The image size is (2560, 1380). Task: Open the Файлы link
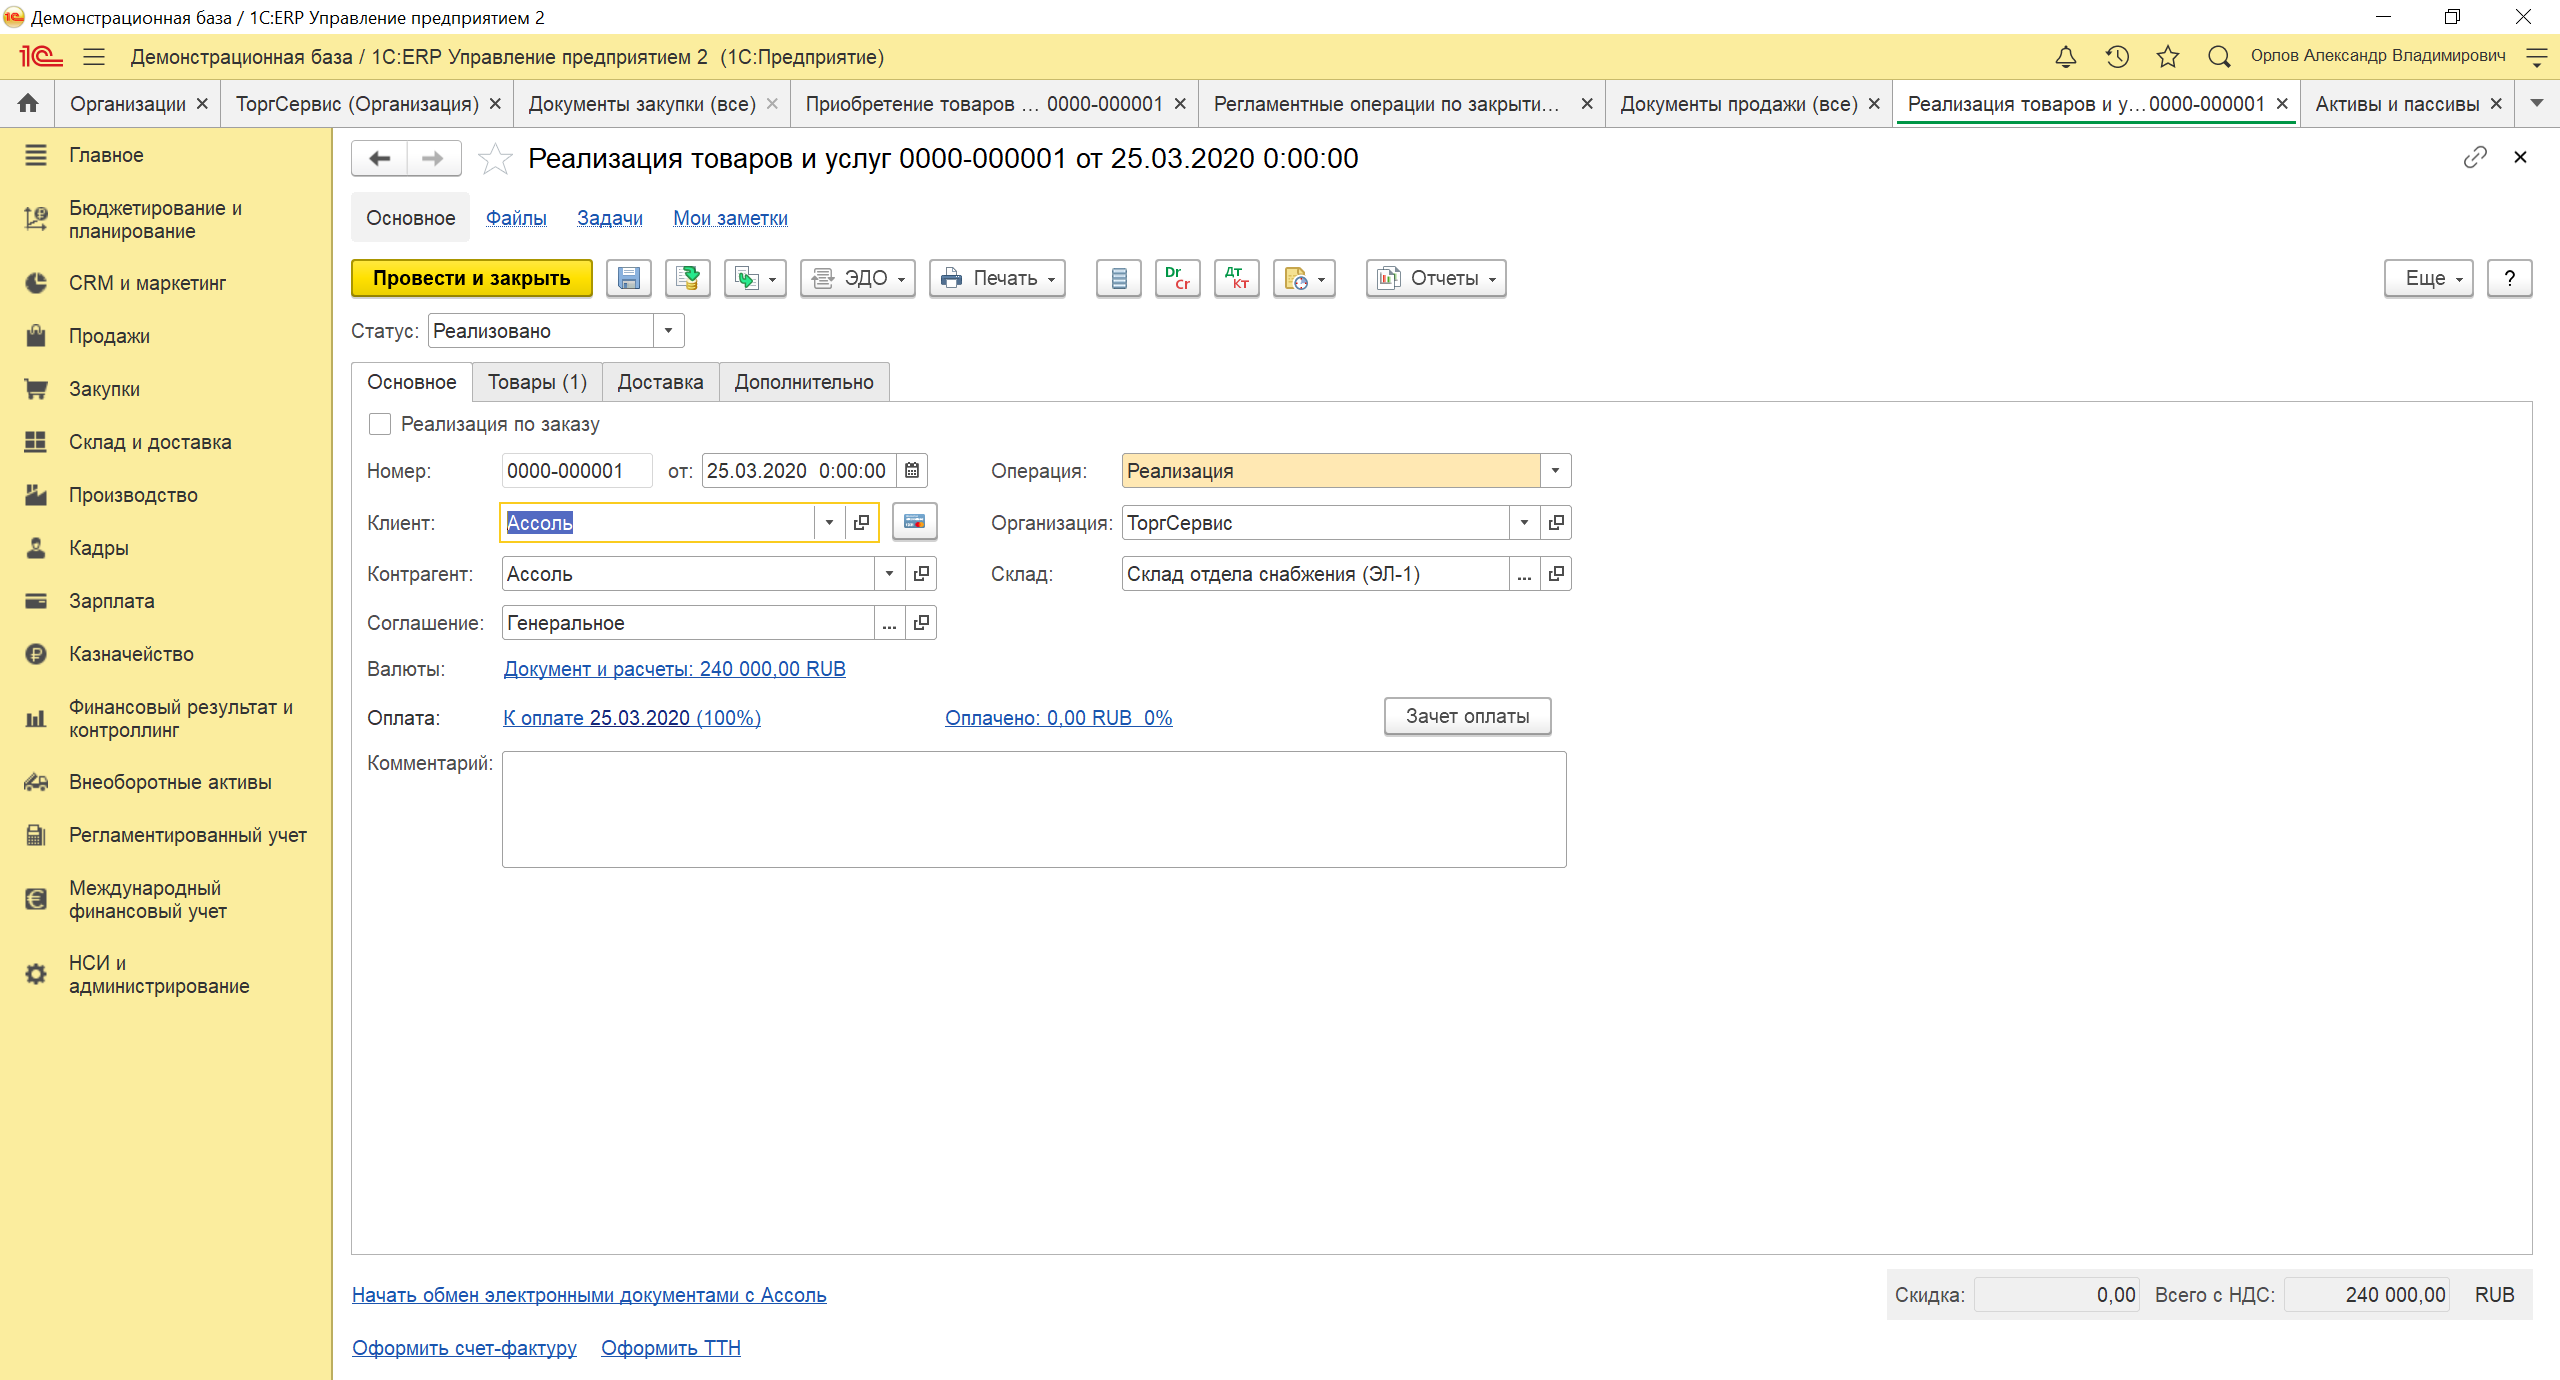coord(516,218)
